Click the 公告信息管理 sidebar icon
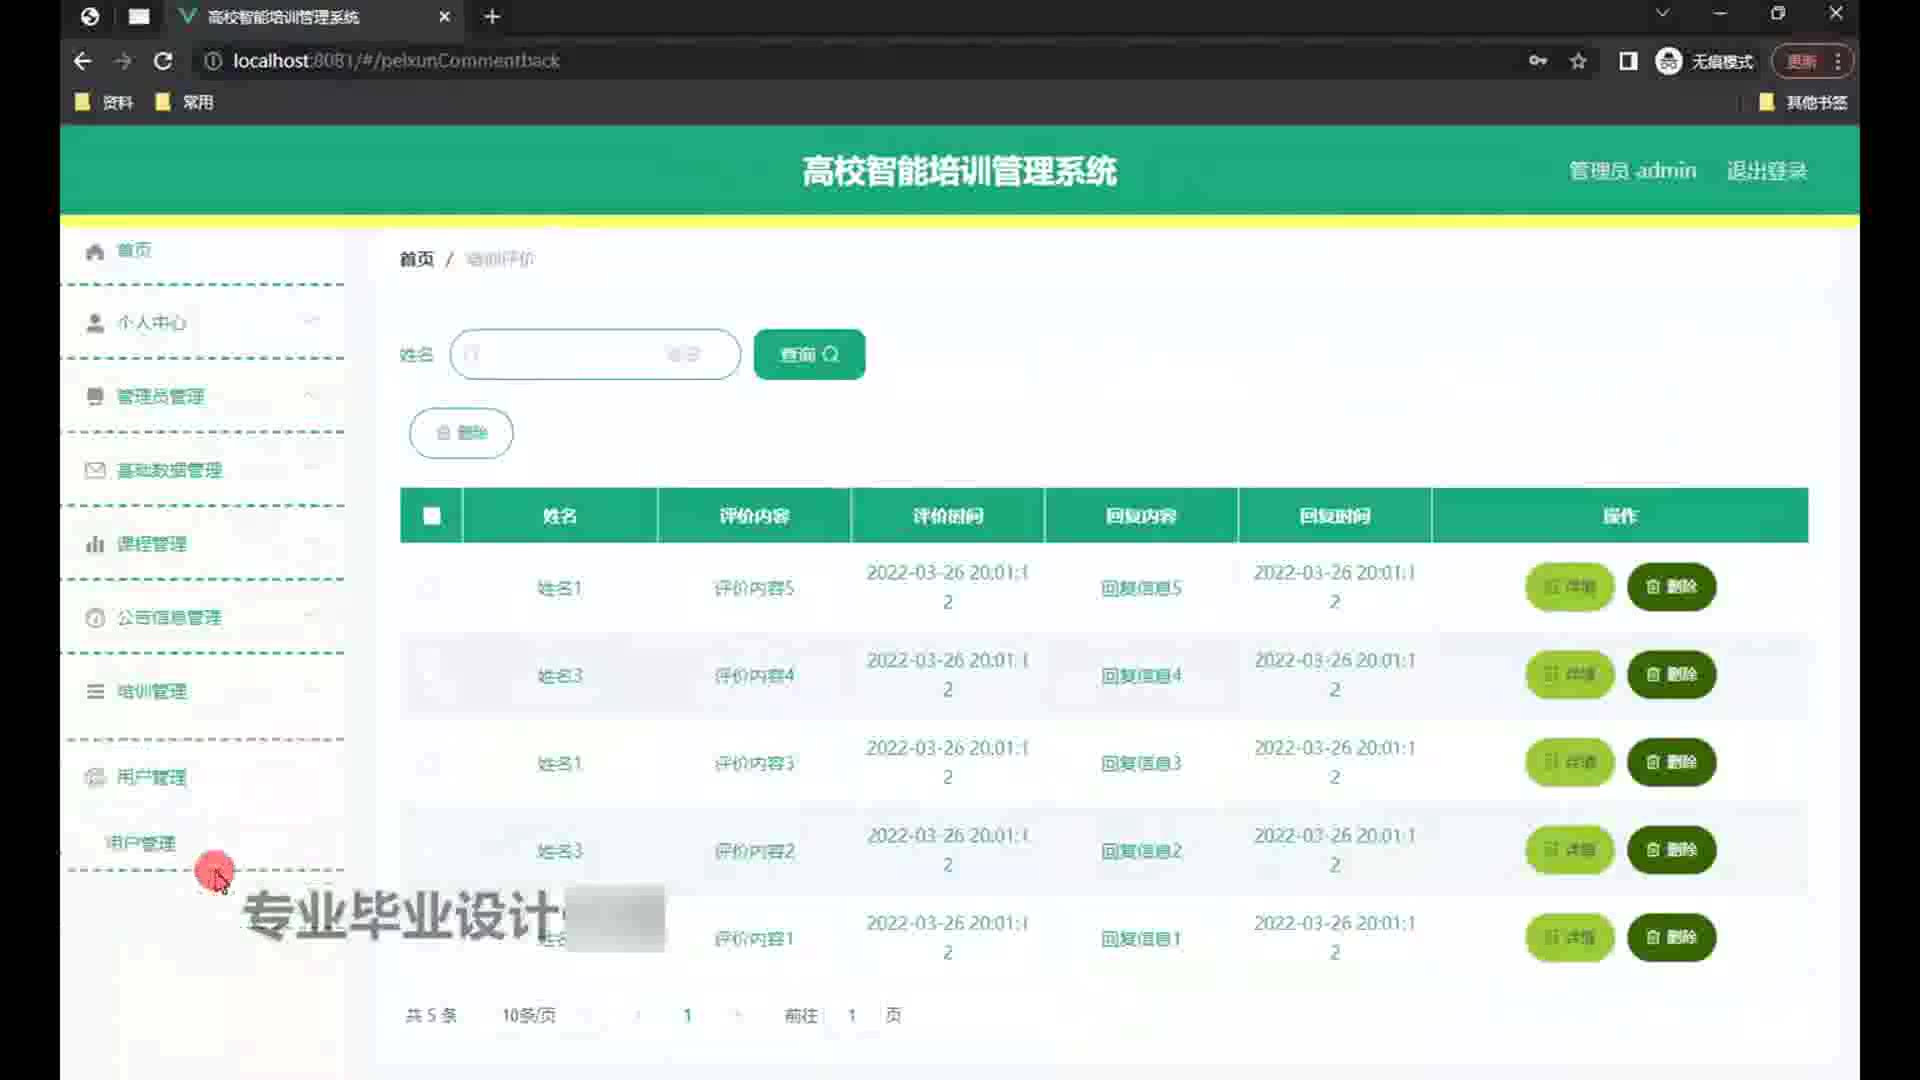 point(95,618)
